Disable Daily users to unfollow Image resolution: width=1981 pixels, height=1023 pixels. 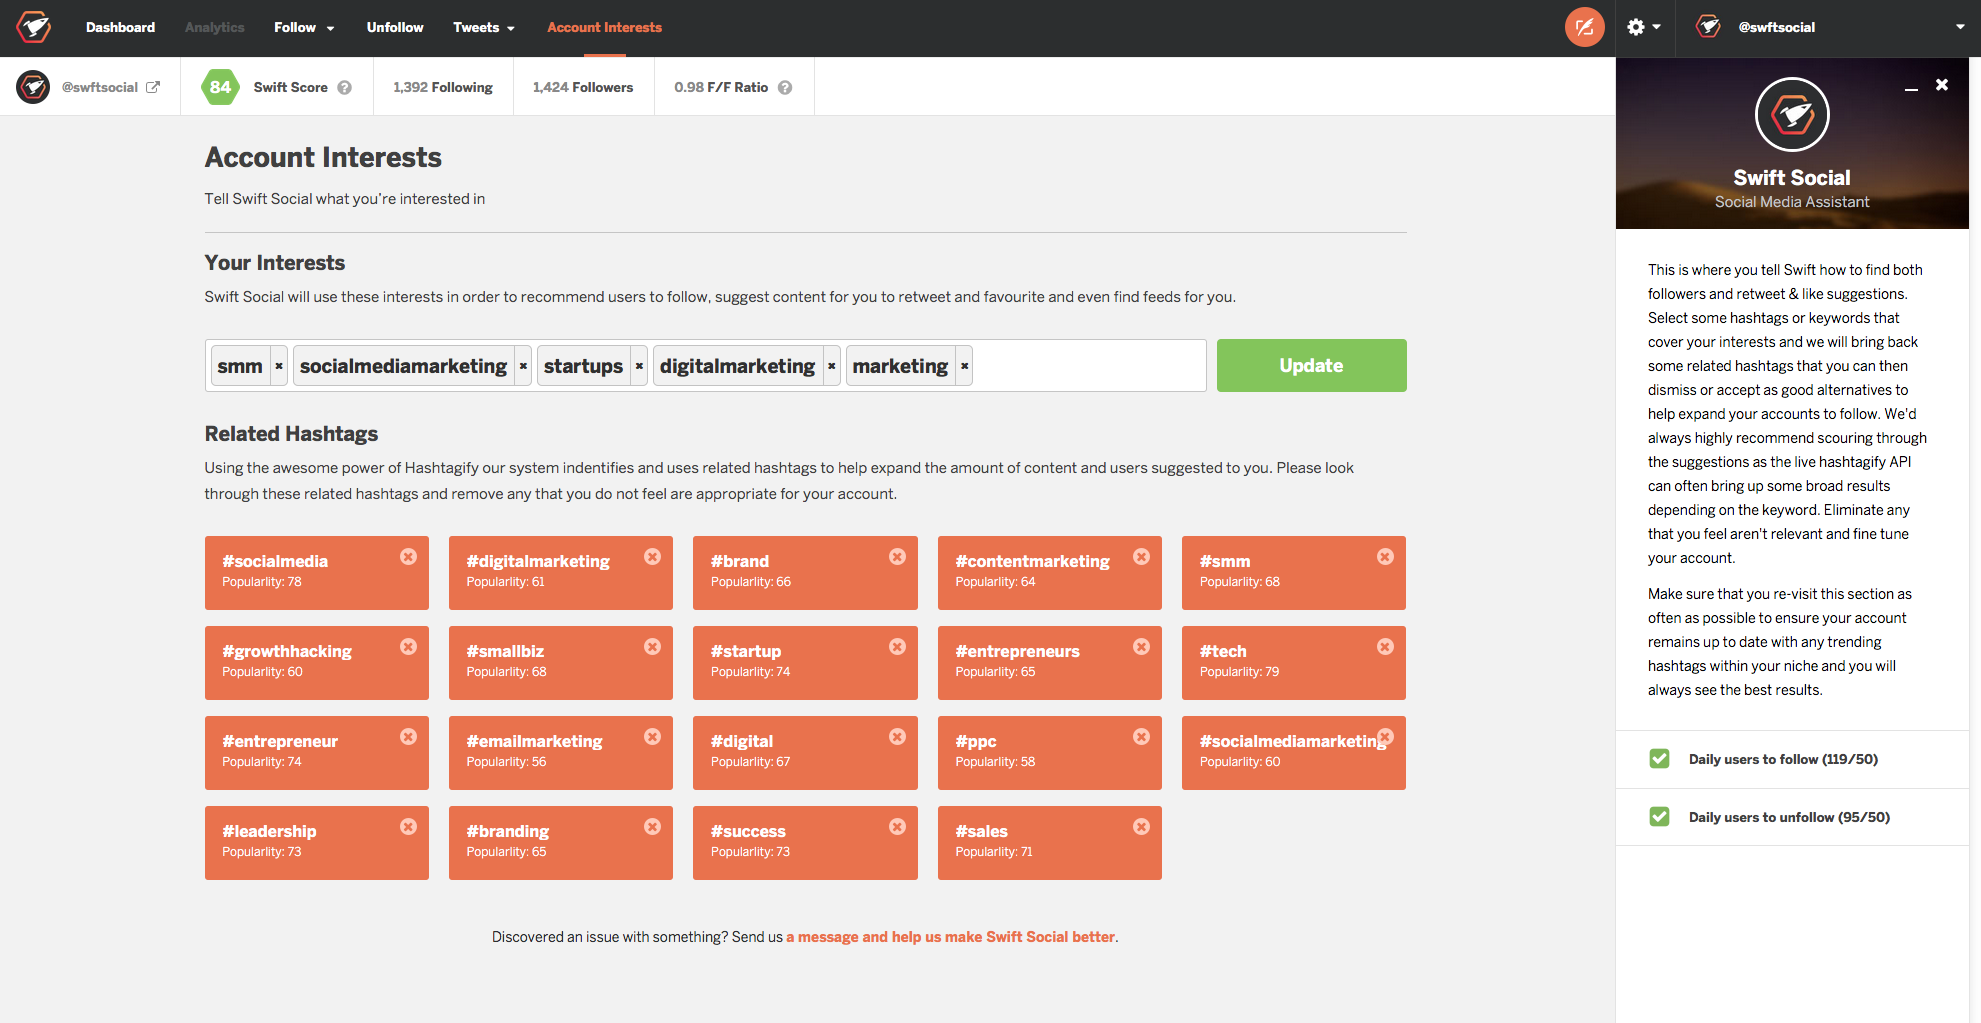pos(1659,816)
